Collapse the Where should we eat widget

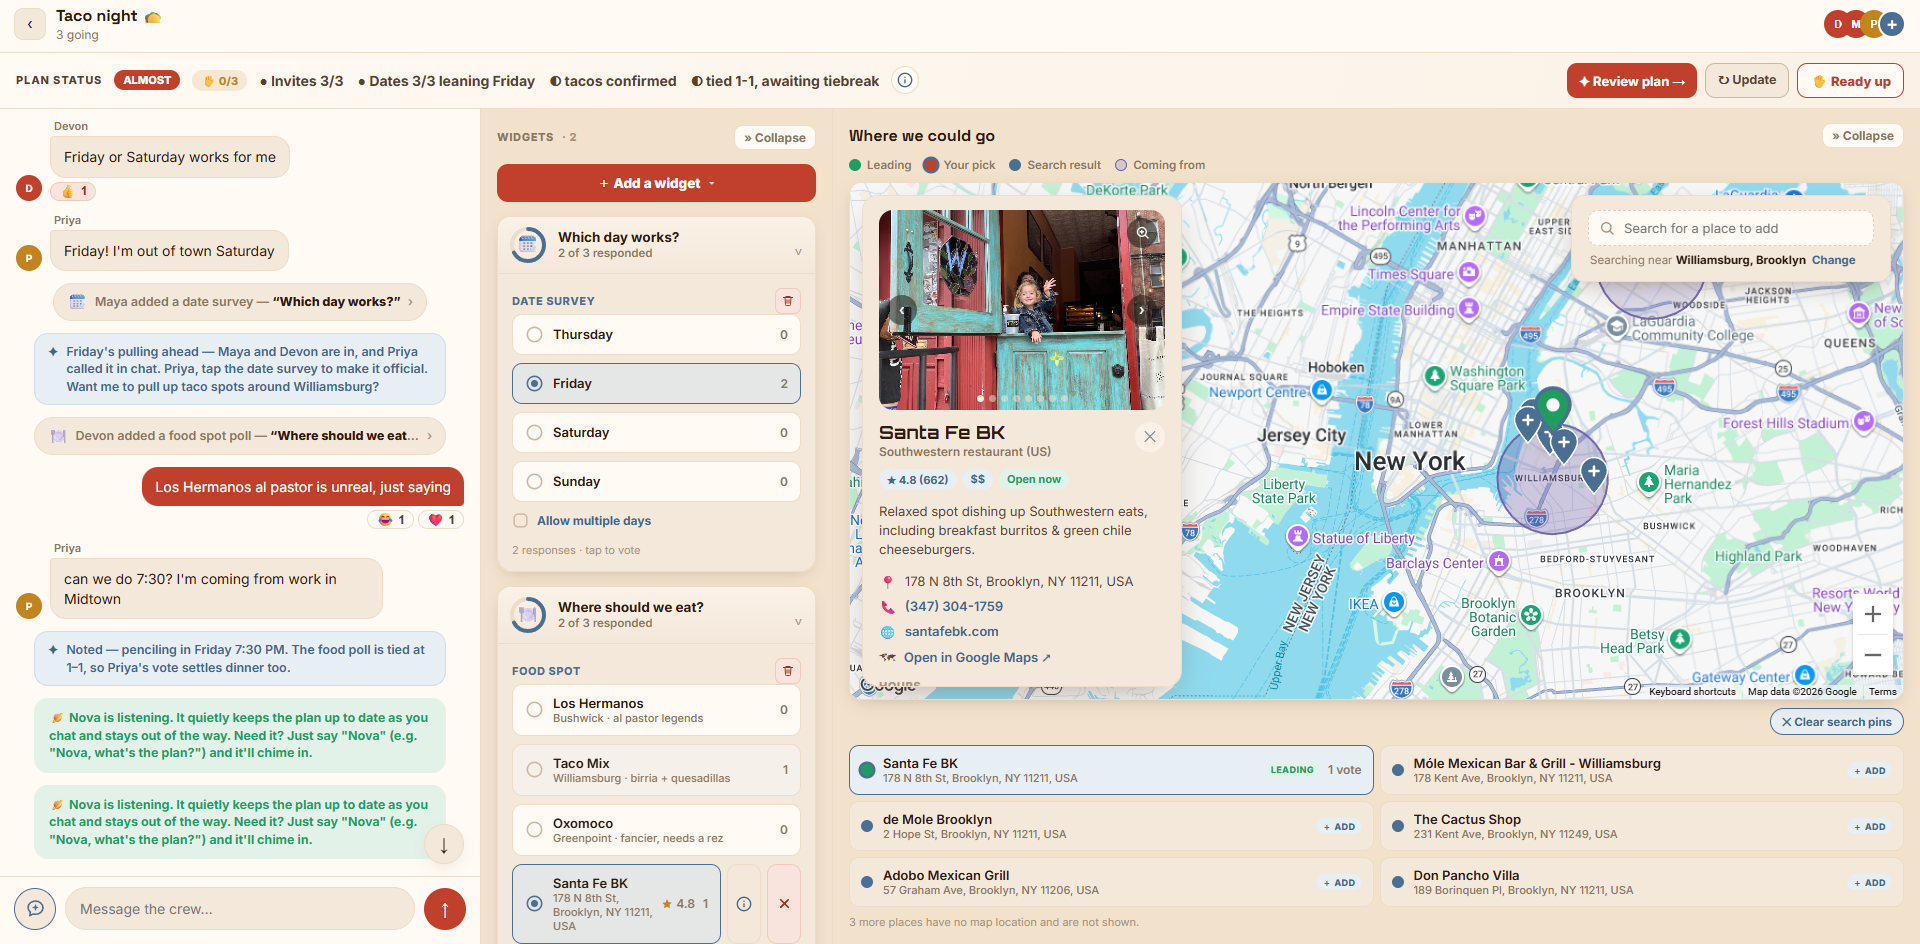[x=798, y=622]
